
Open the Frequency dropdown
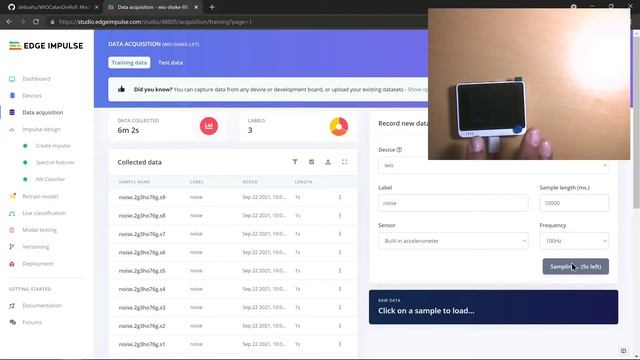(574, 241)
